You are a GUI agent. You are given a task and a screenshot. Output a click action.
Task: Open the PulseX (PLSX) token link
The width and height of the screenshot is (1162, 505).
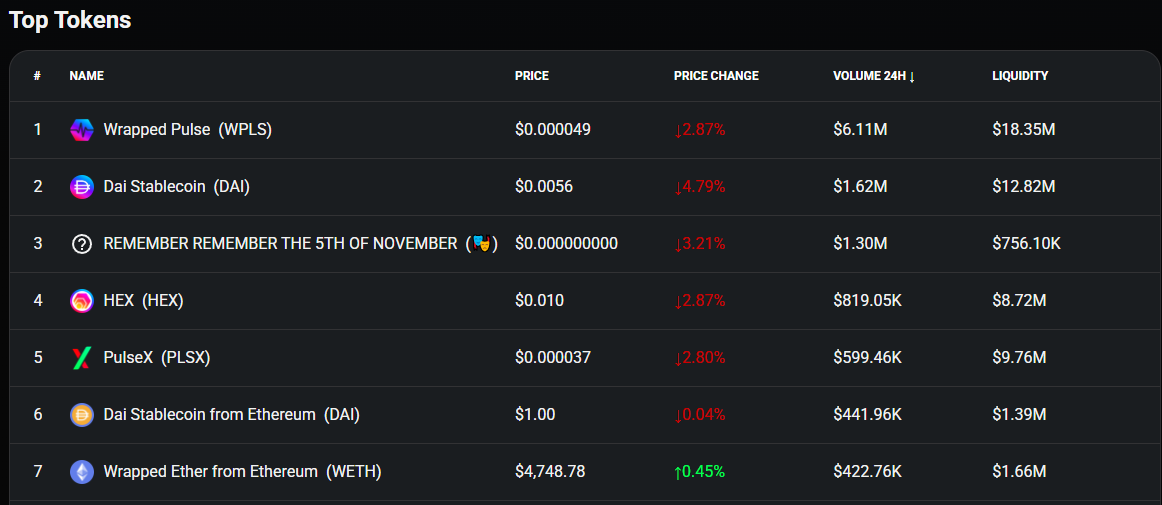click(157, 357)
